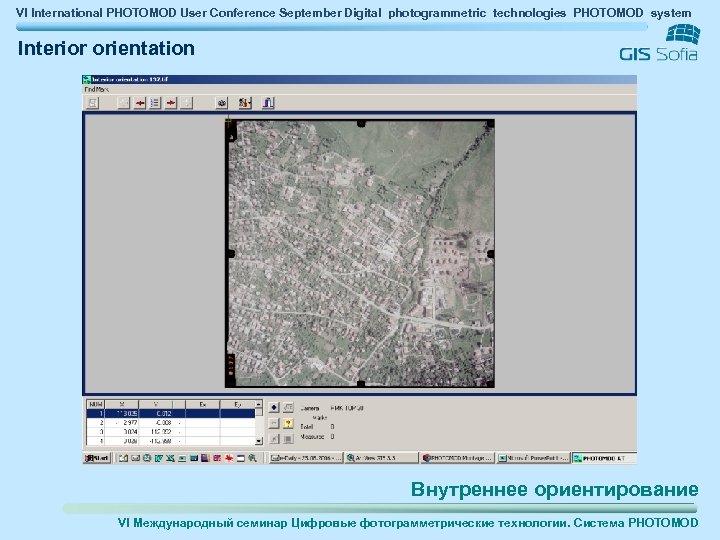720x540 pixels.
Task: Click the table scrollbar down arrow
Action: tap(259, 441)
